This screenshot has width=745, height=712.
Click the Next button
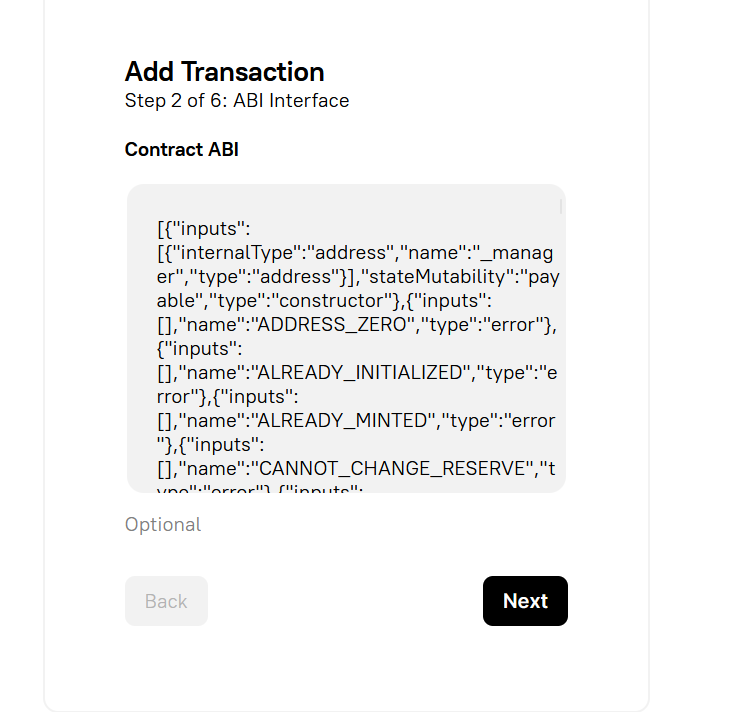[x=525, y=601]
